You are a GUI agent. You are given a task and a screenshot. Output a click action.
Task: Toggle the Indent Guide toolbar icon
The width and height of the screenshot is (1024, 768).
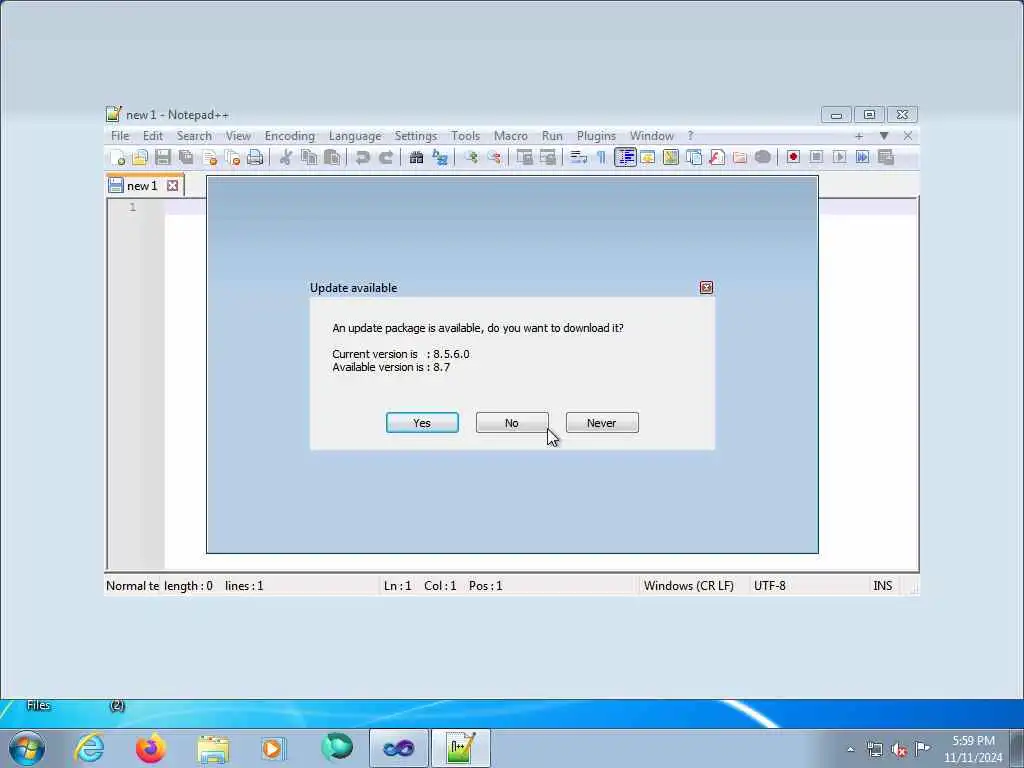(625, 157)
